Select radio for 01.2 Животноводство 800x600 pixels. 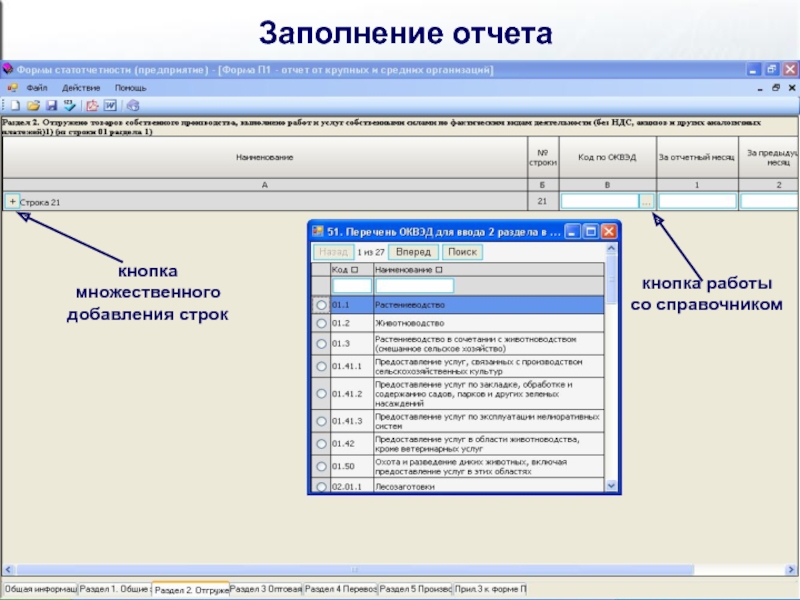coord(321,323)
